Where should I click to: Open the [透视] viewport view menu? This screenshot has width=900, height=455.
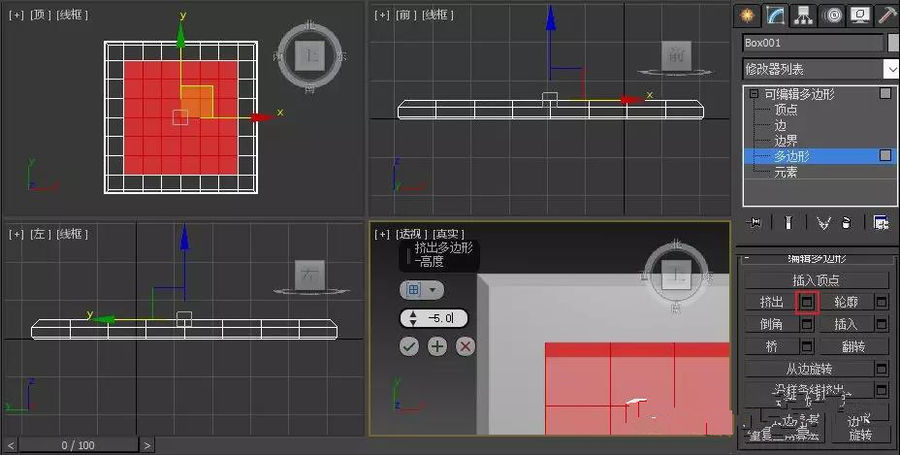(x=411, y=234)
